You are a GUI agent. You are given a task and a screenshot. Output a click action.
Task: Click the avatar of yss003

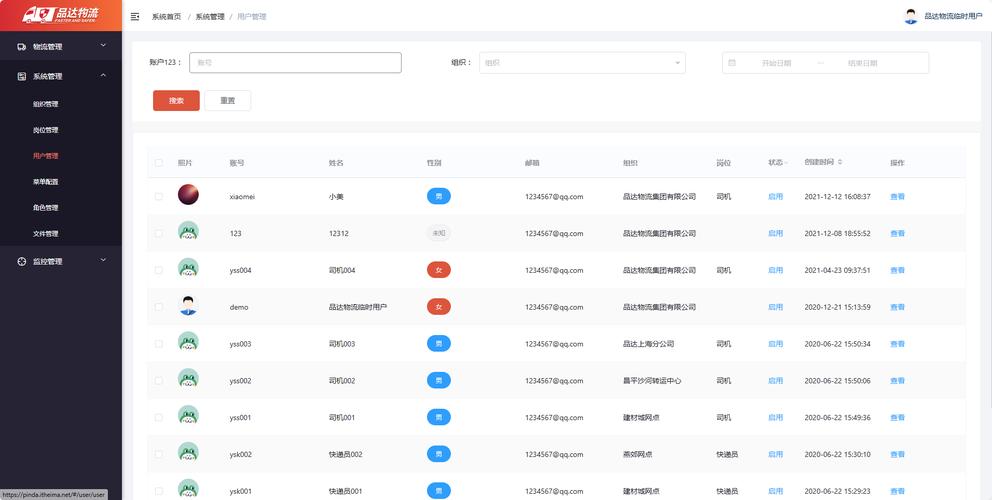click(188, 342)
